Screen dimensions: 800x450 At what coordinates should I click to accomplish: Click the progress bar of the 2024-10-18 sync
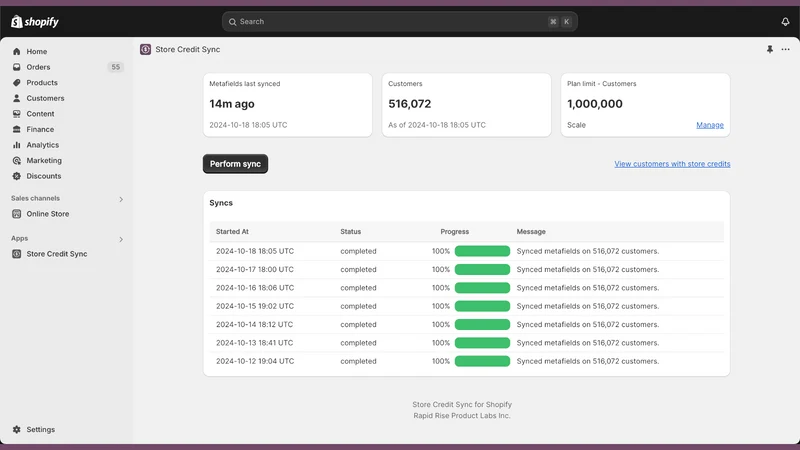(x=482, y=251)
